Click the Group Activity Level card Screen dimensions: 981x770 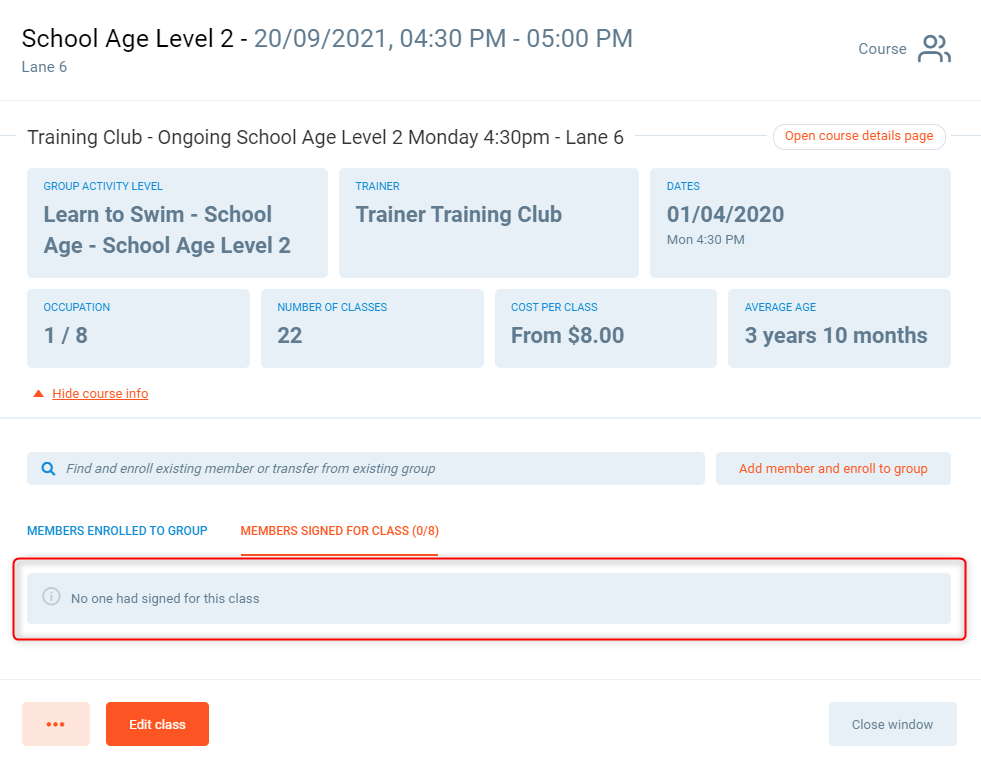[x=177, y=223]
